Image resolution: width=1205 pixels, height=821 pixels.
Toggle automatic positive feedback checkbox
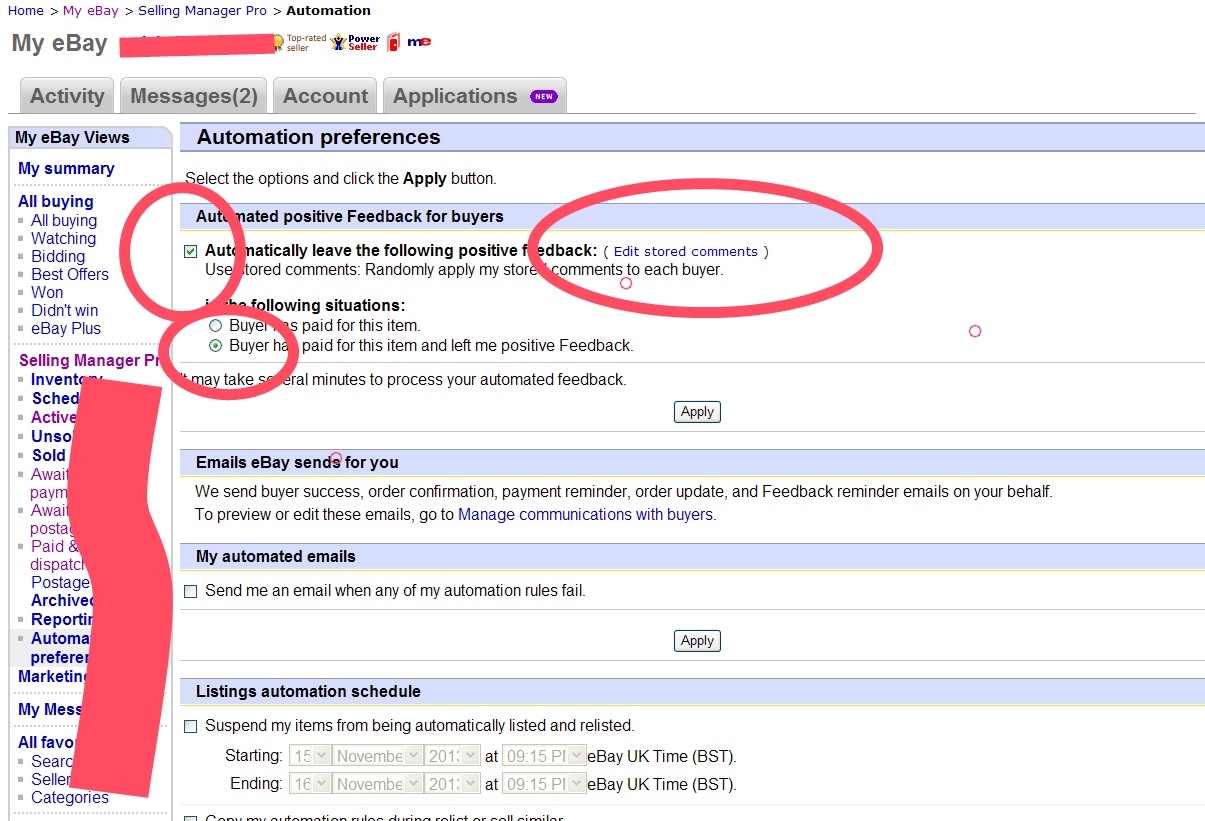click(191, 252)
